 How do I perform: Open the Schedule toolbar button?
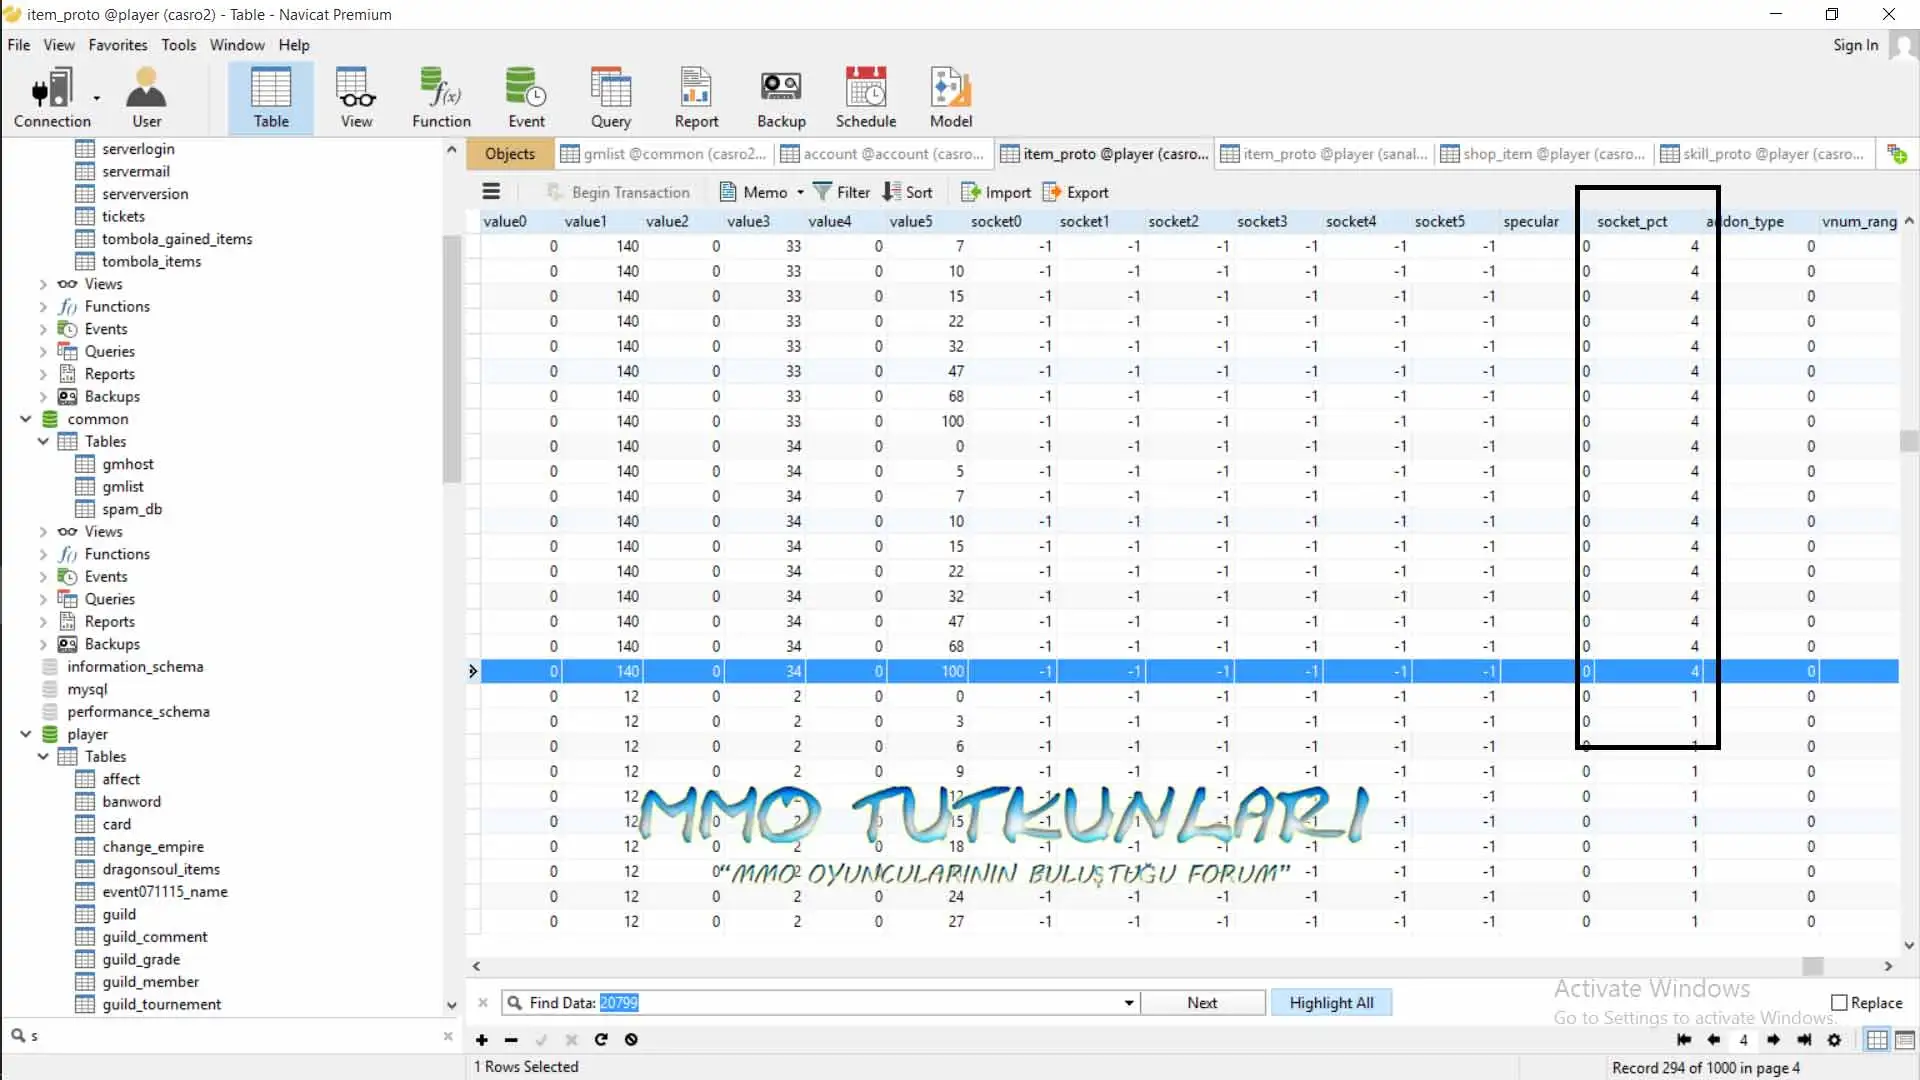tap(866, 98)
